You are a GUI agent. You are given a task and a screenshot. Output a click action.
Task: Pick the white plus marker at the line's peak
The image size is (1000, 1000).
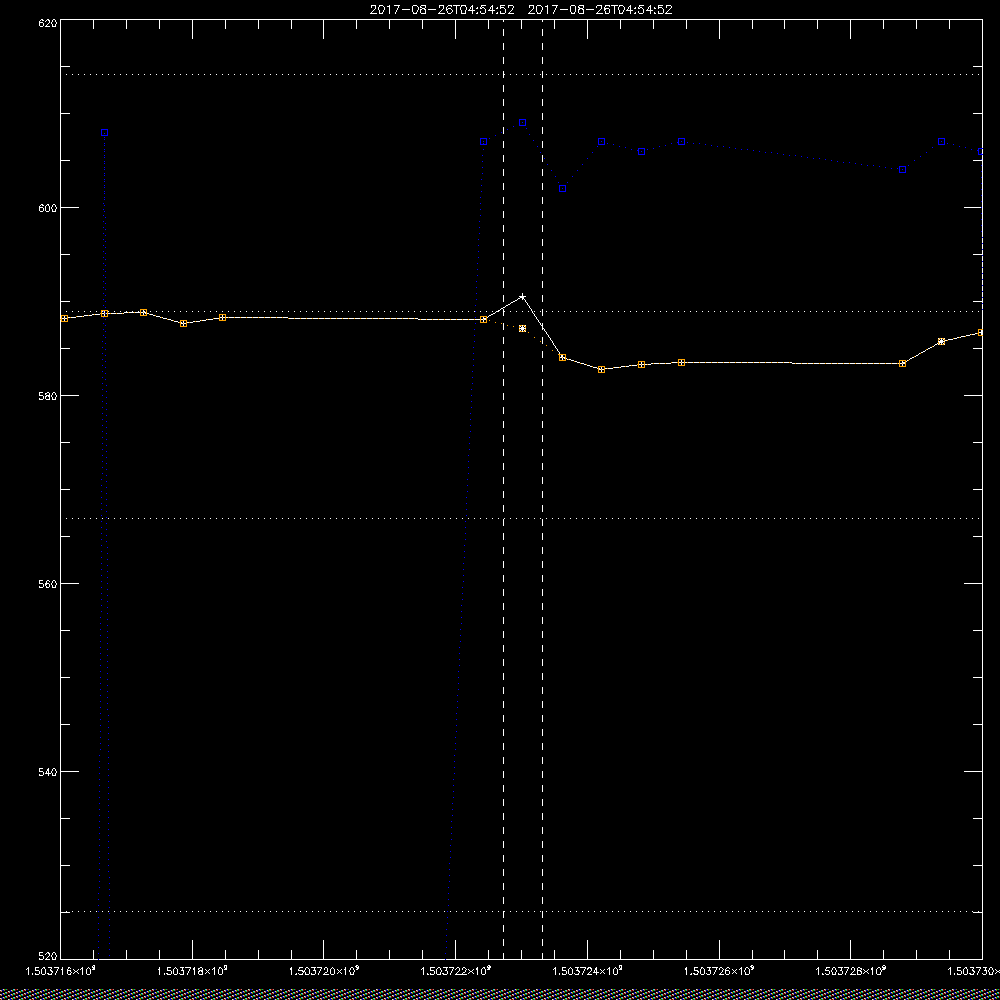pos(522,297)
